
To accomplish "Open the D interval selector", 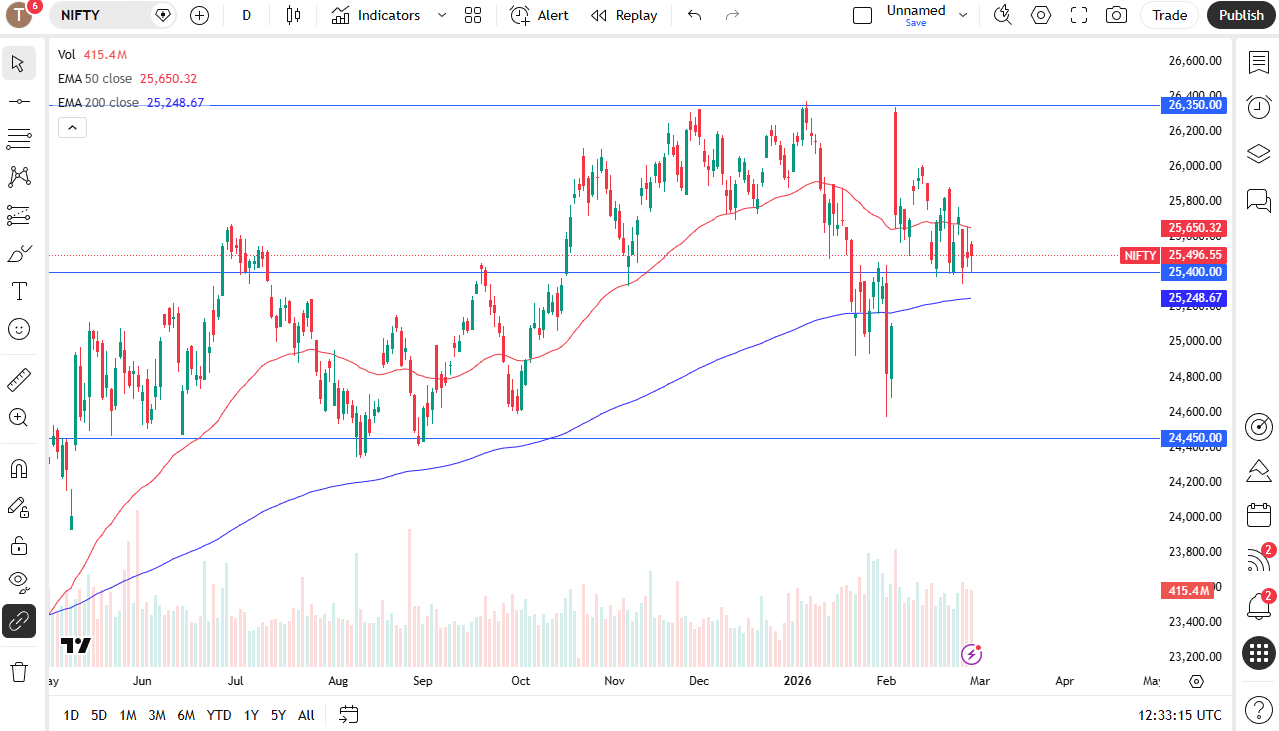I will point(247,15).
